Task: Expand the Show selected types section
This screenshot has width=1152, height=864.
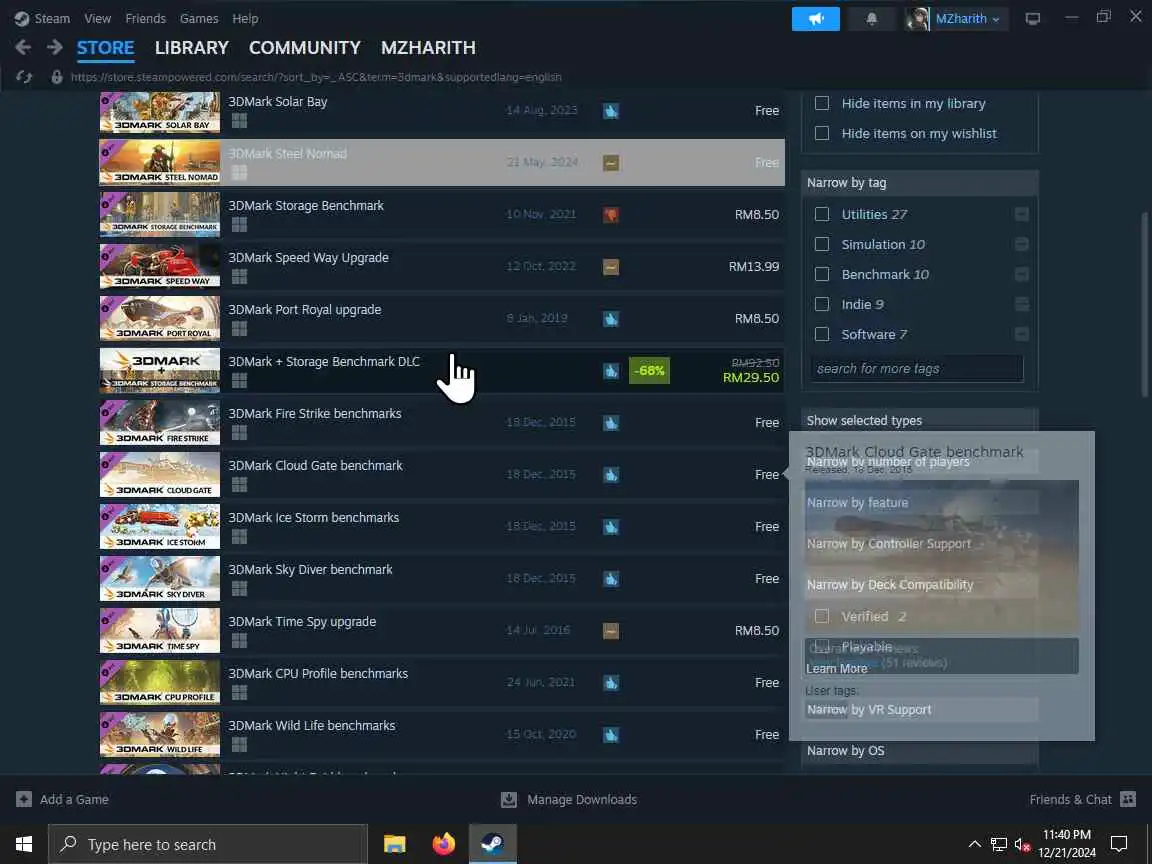Action: click(920, 420)
